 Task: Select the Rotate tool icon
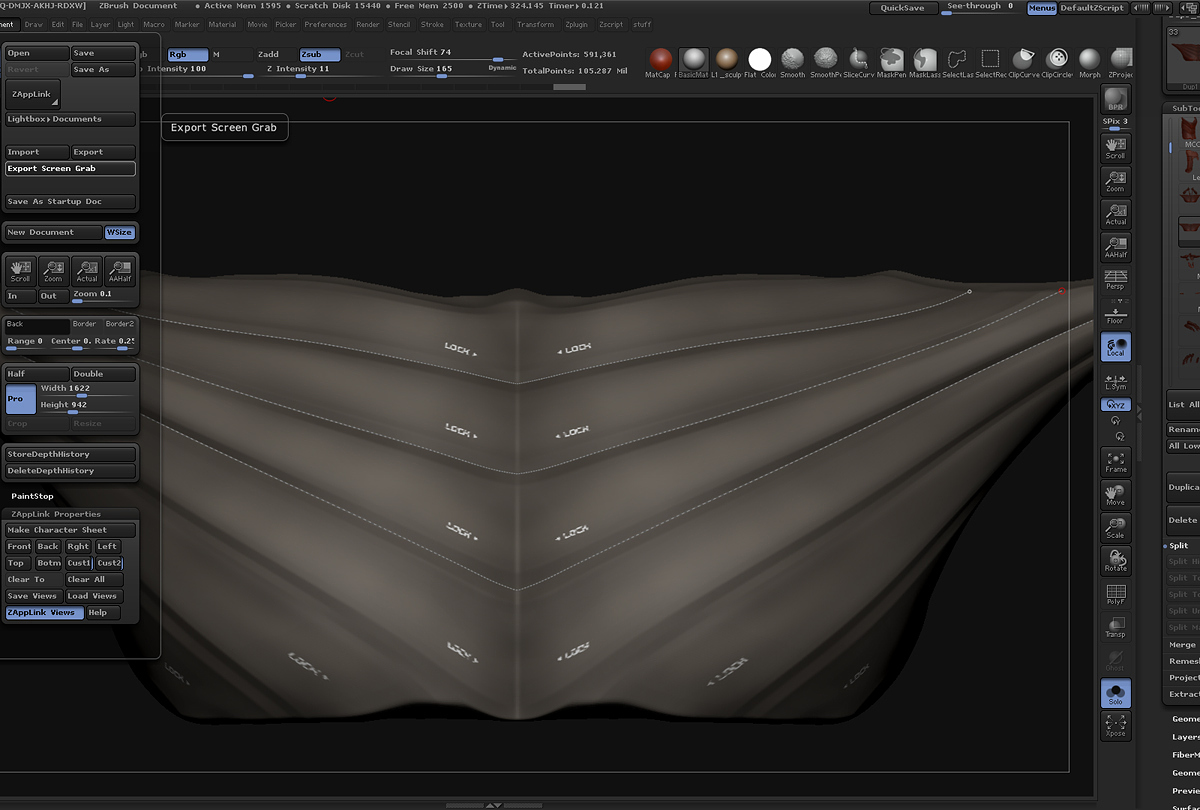[1115, 560]
